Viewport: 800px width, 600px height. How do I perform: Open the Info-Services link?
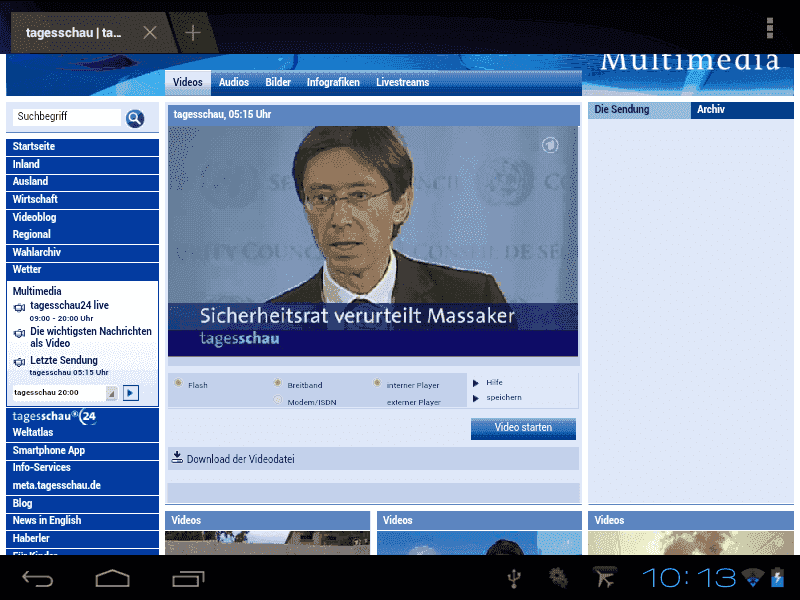(x=82, y=468)
